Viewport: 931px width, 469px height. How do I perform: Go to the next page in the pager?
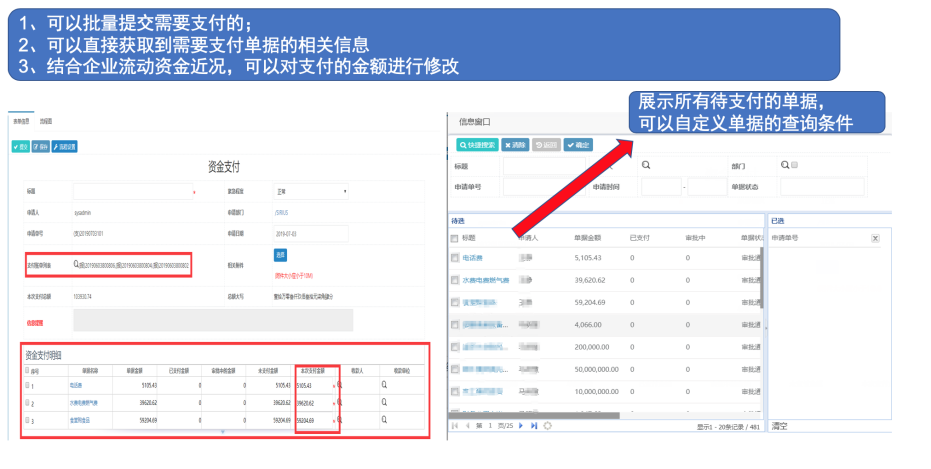pos(520,426)
